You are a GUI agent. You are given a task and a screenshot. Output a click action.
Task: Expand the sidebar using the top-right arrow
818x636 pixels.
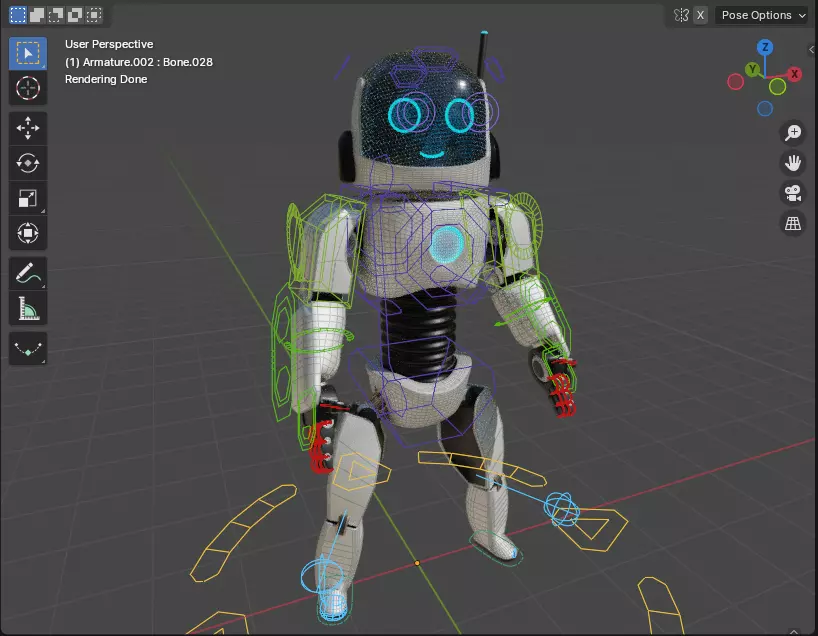pos(812,50)
